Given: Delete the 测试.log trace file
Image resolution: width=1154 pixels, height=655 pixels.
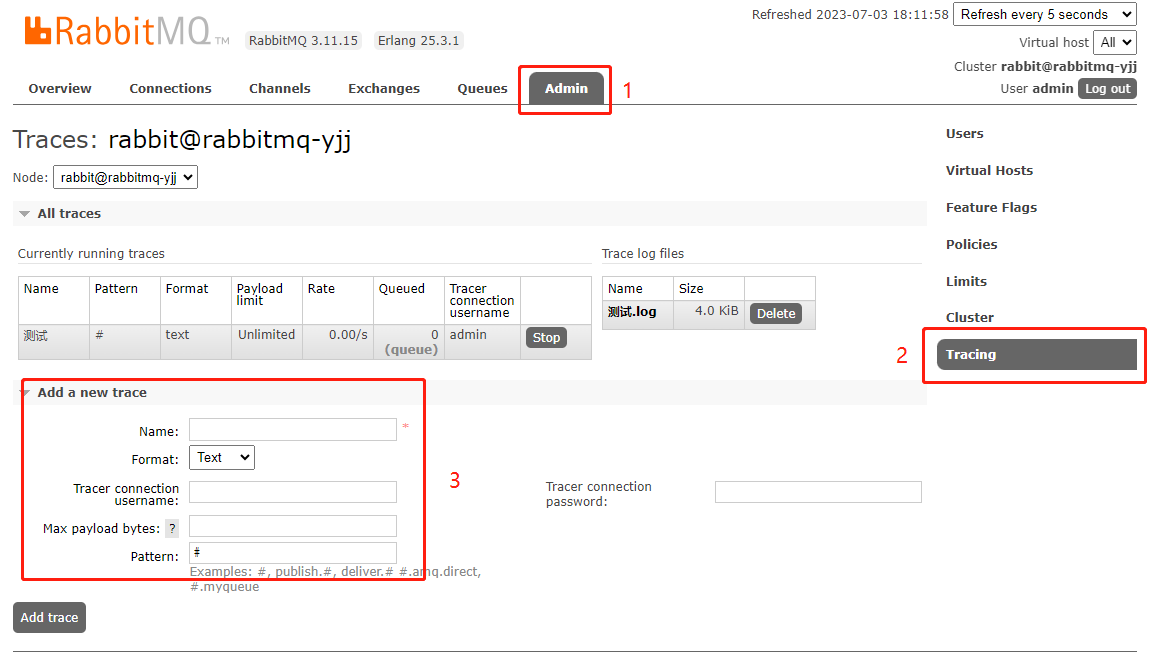Looking at the screenshot, I should [x=776, y=314].
